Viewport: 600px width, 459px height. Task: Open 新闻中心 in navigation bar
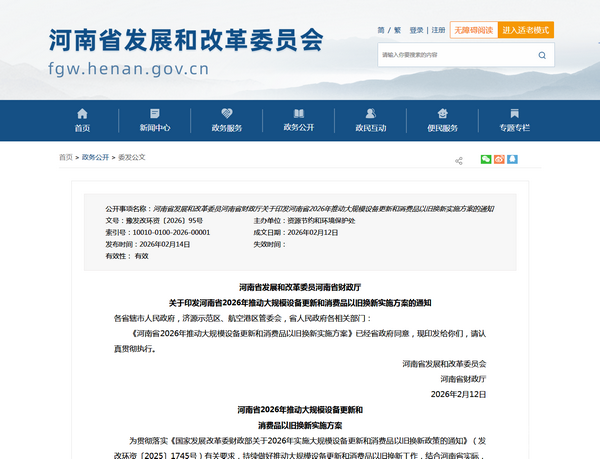[x=155, y=120]
